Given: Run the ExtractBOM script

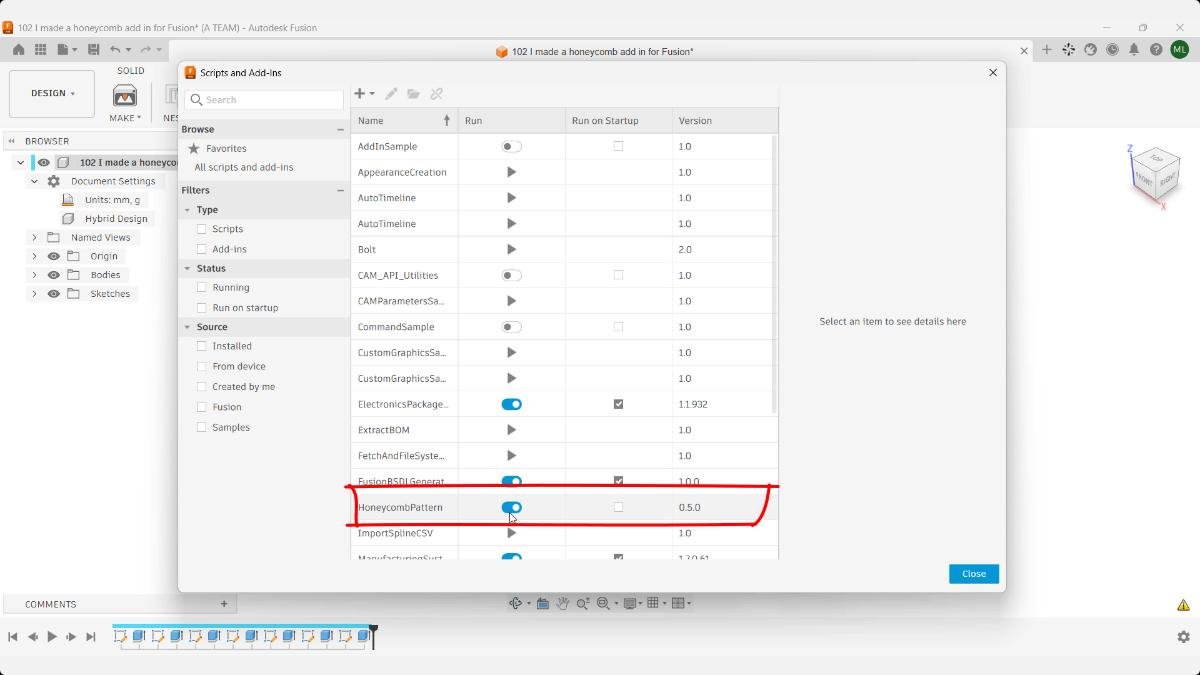Looking at the screenshot, I should point(511,430).
